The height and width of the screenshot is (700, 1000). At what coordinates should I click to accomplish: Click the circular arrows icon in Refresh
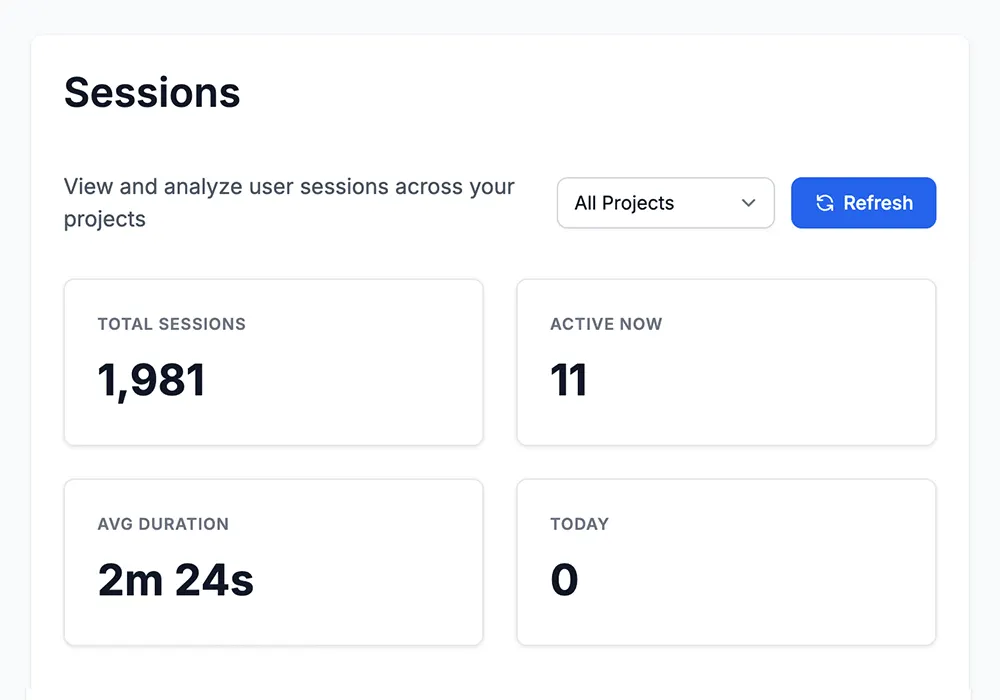(x=825, y=203)
